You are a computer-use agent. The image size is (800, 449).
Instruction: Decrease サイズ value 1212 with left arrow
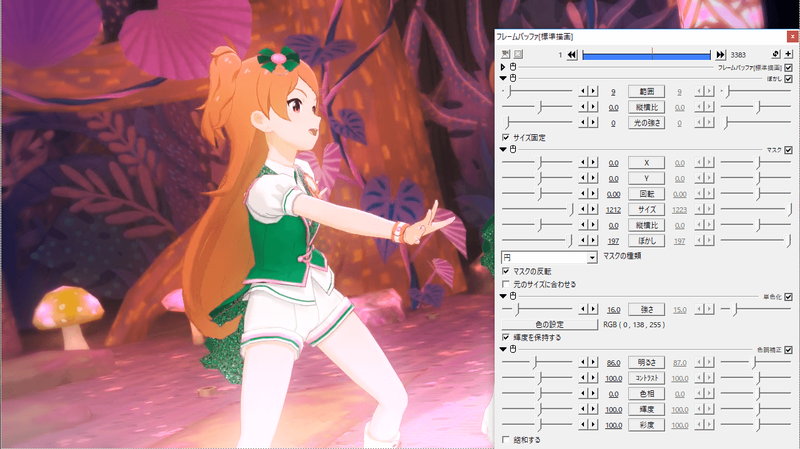(583, 209)
